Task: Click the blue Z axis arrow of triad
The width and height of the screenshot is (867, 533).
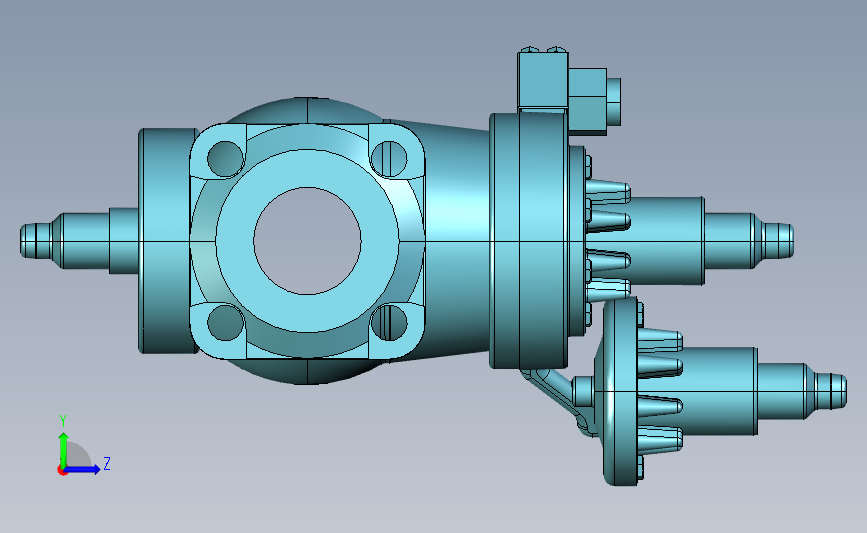Action: coord(83,469)
